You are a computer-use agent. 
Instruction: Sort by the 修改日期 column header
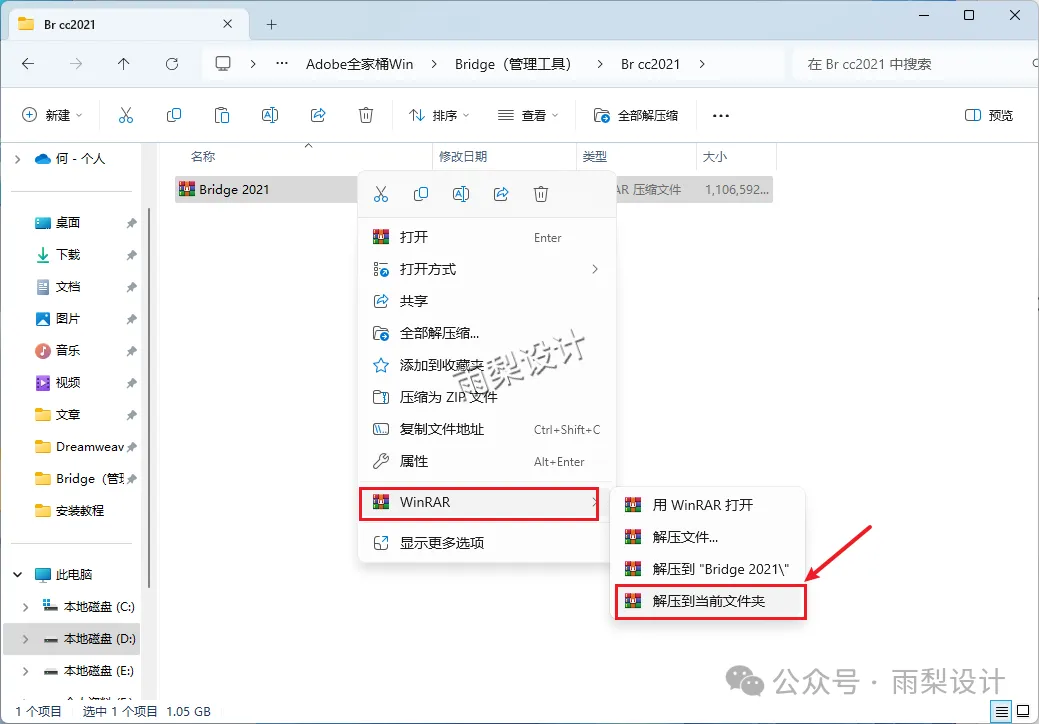(463, 156)
